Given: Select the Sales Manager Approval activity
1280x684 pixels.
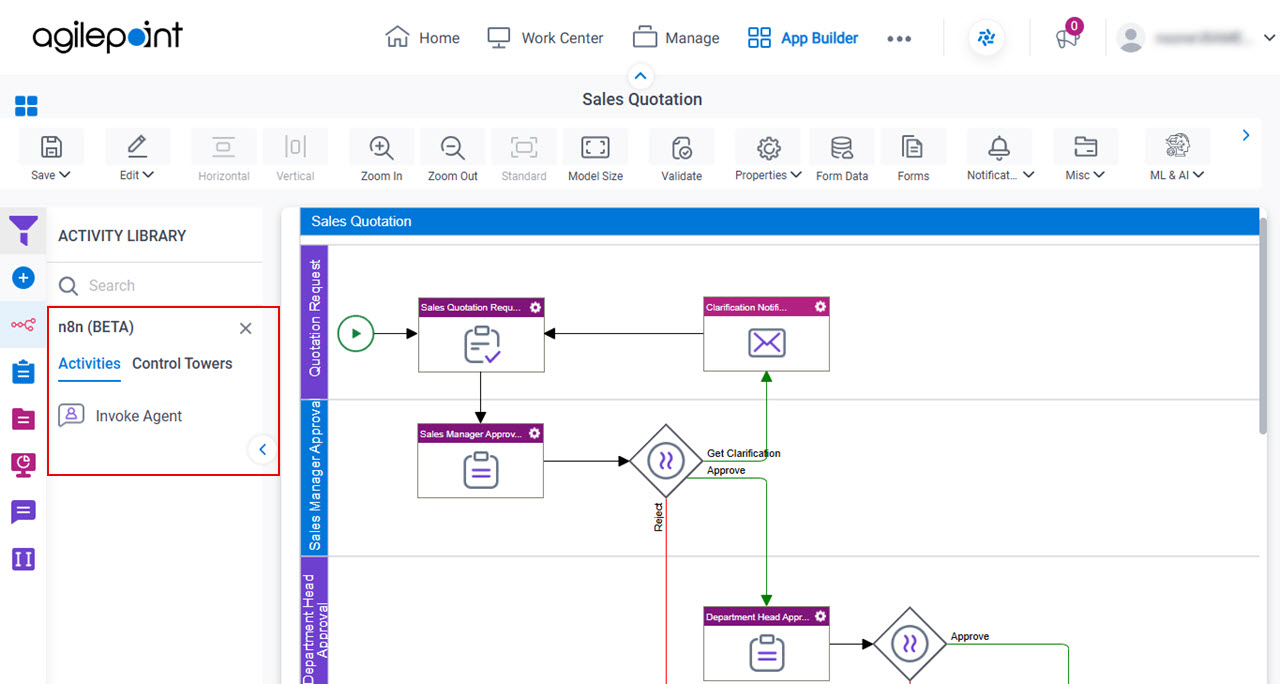Looking at the screenshot, I should click(x=480, y=460).
